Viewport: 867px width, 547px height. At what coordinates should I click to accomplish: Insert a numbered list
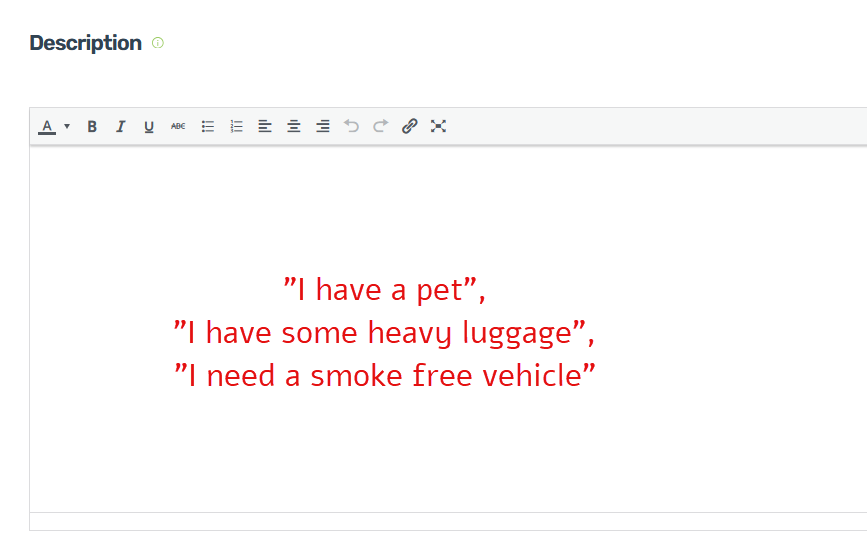(x=237, y=126)
